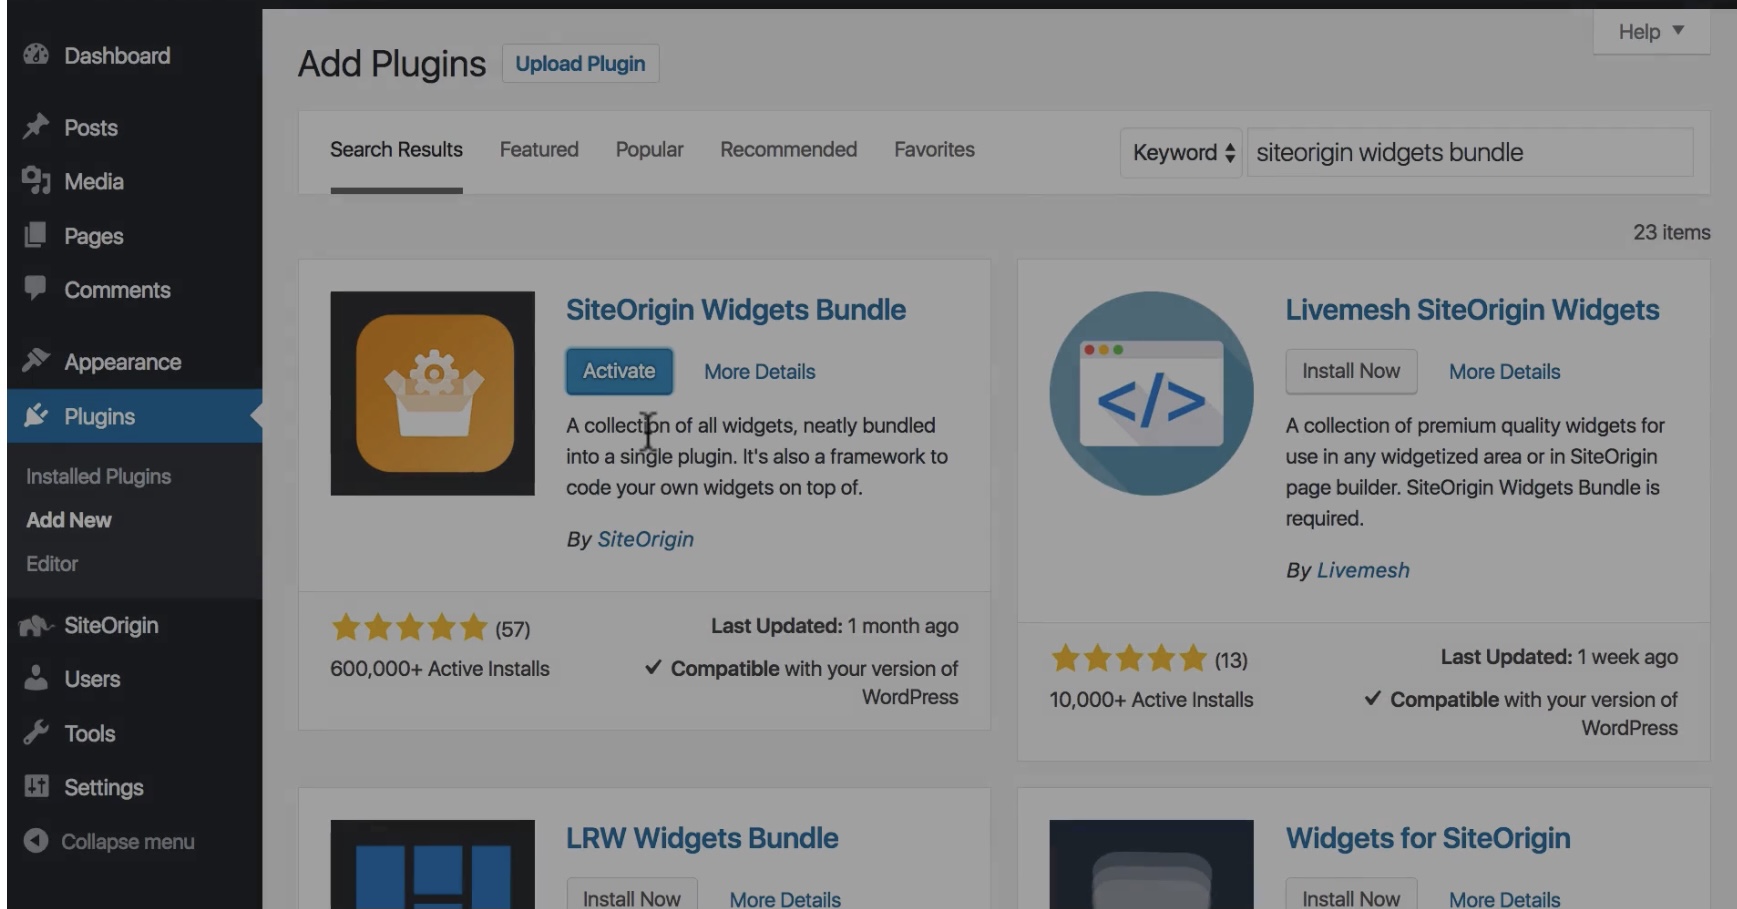Click the Collapse menu arrow icon

[x=36, y=841]
